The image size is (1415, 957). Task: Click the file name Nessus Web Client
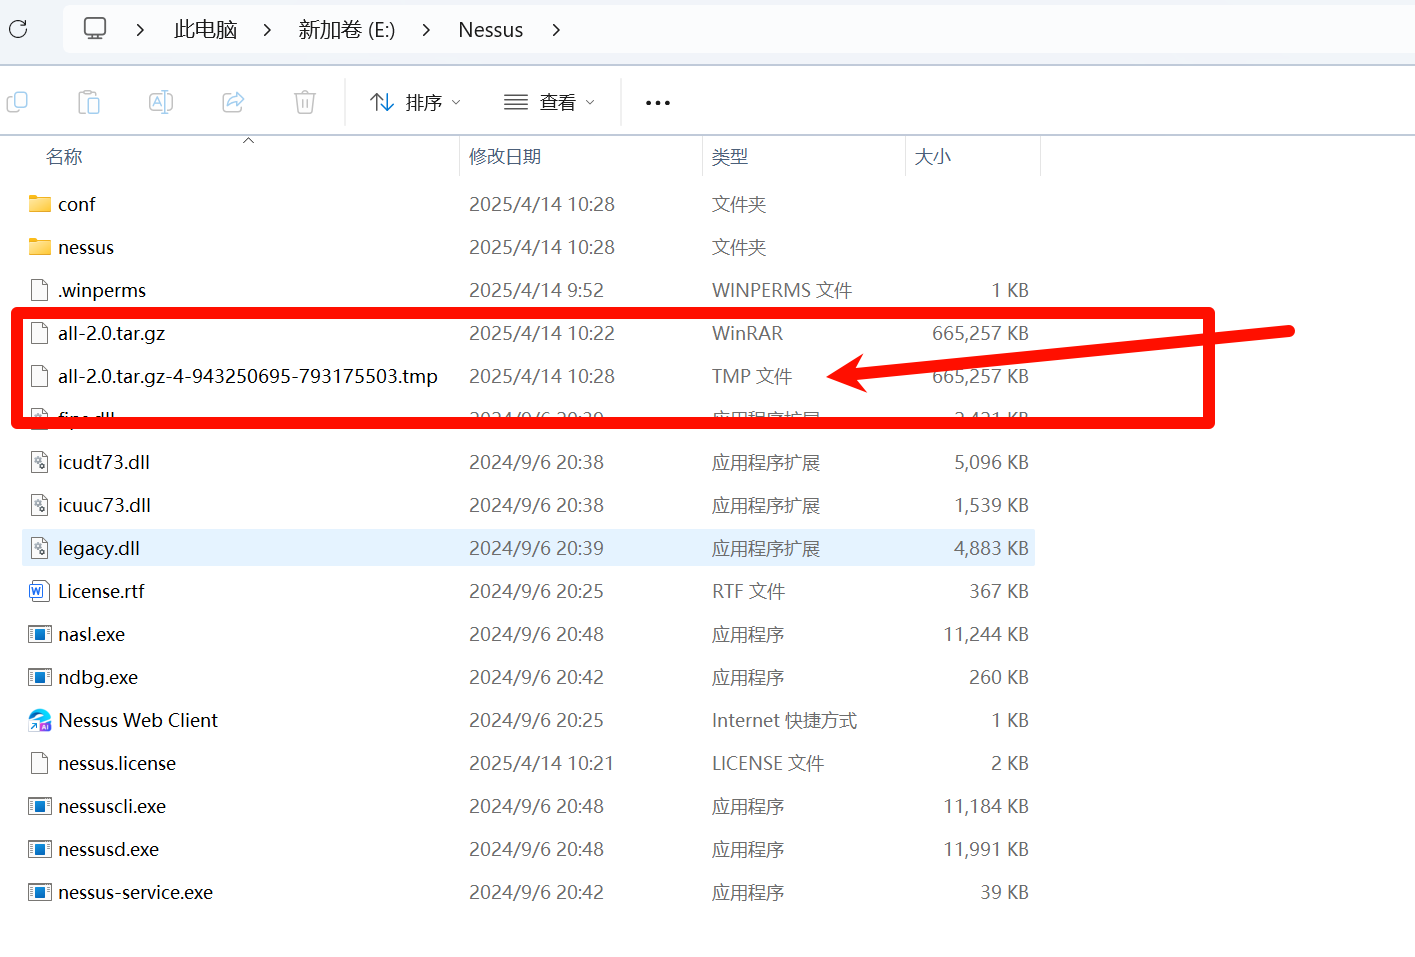[x=138, y=720]
